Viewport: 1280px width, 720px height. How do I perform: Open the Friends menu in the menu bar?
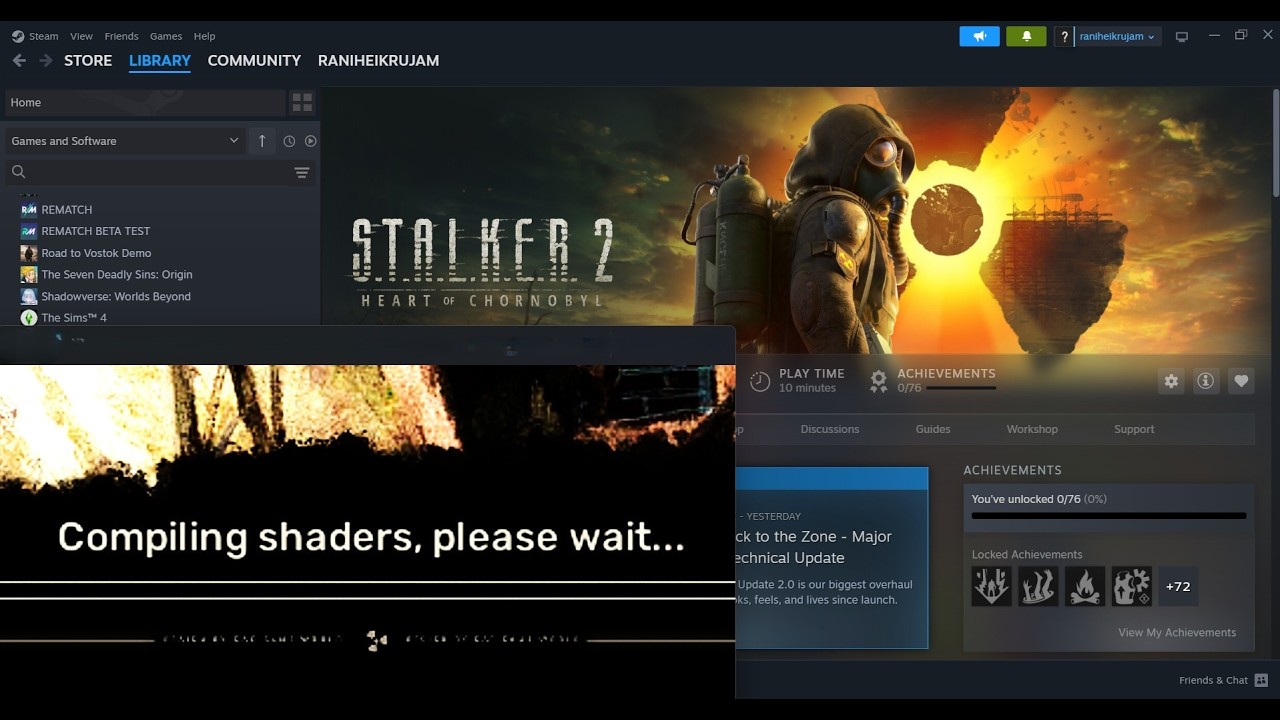[x=121, y=36]
